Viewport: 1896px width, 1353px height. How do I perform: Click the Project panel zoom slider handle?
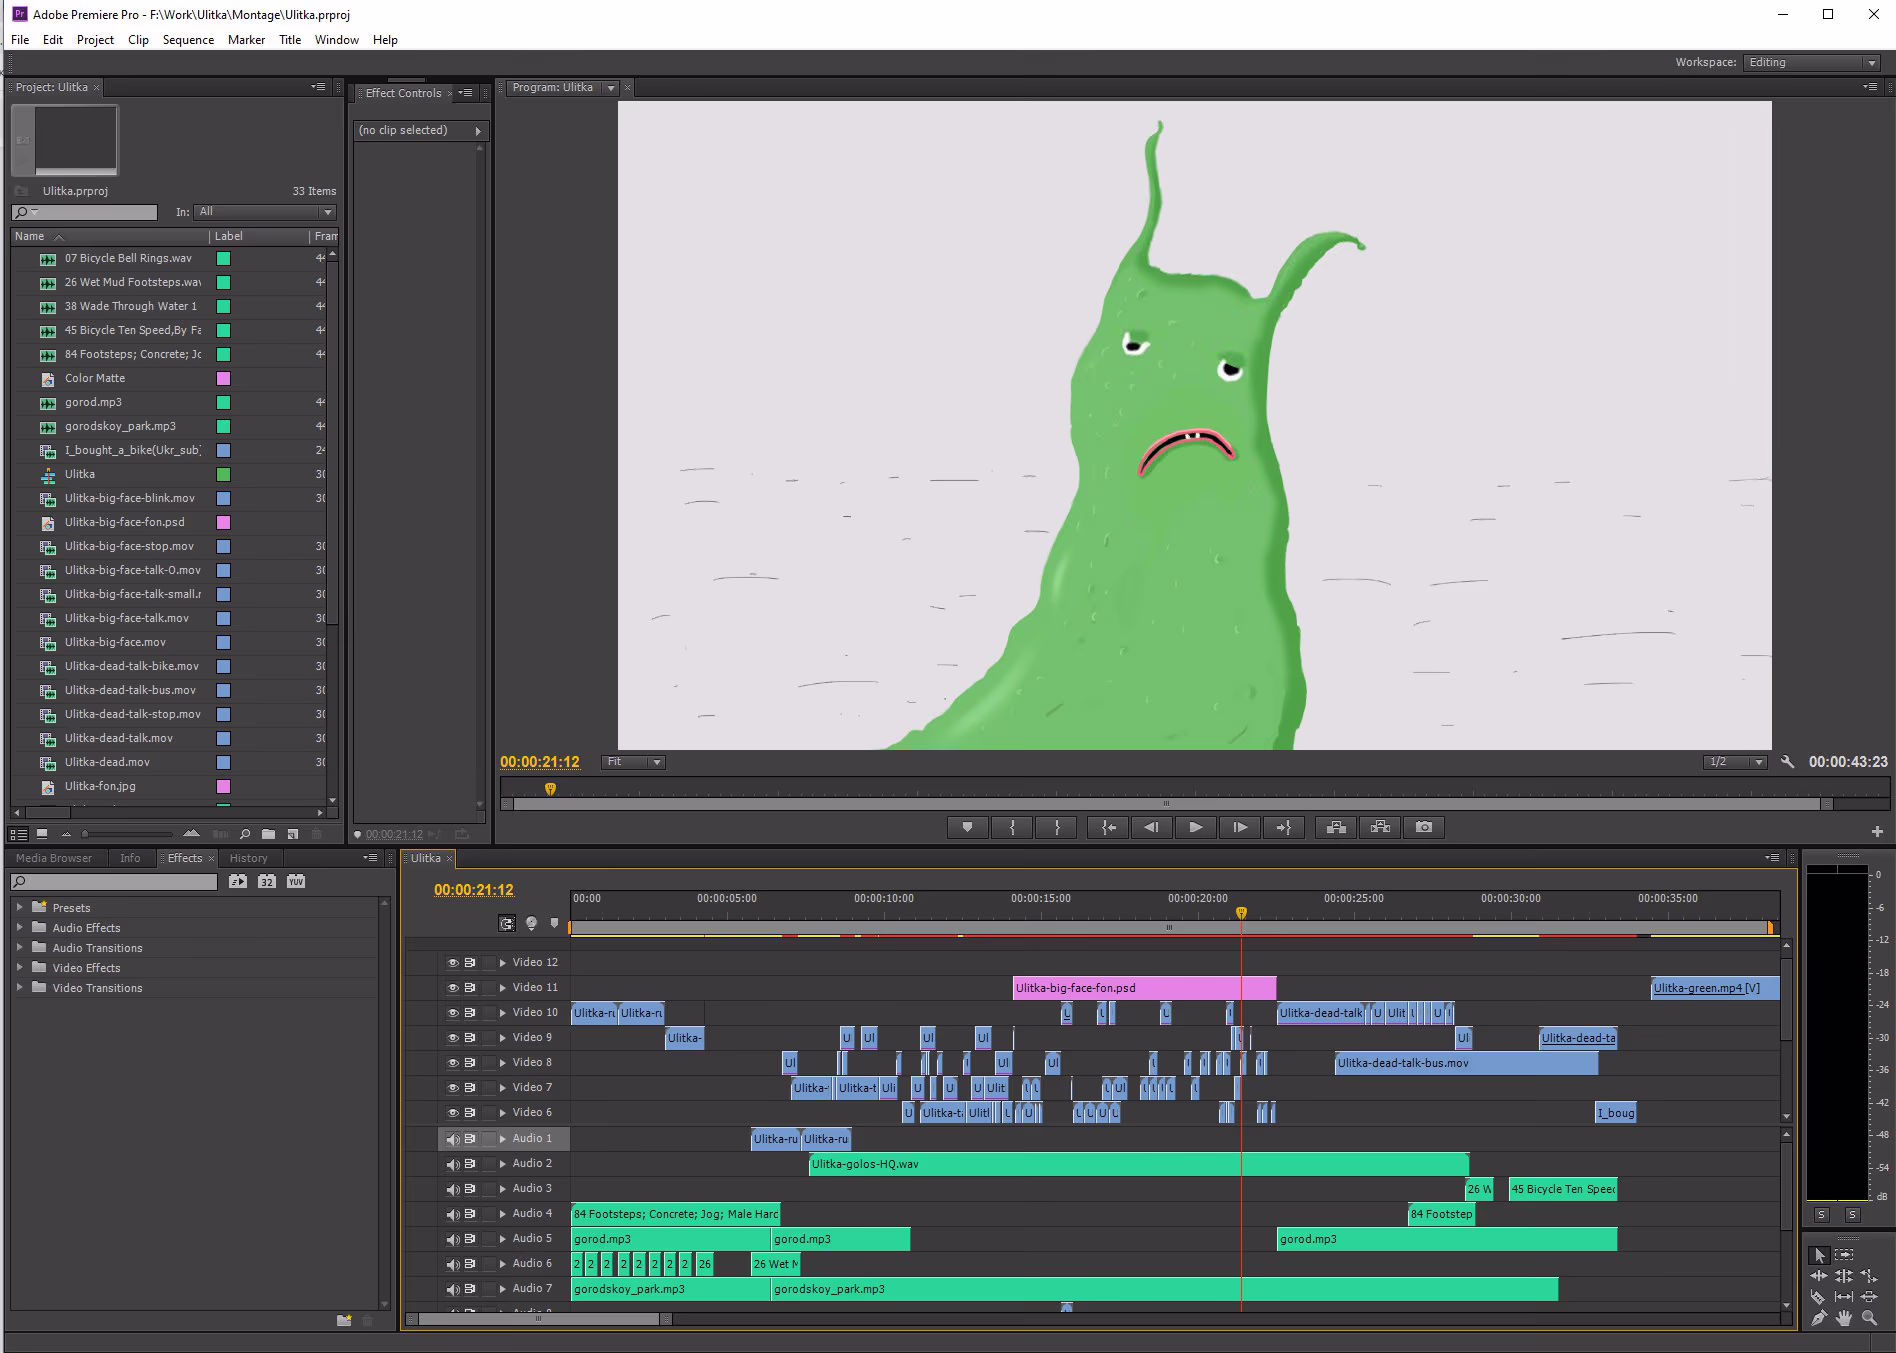tap(85, 833)
